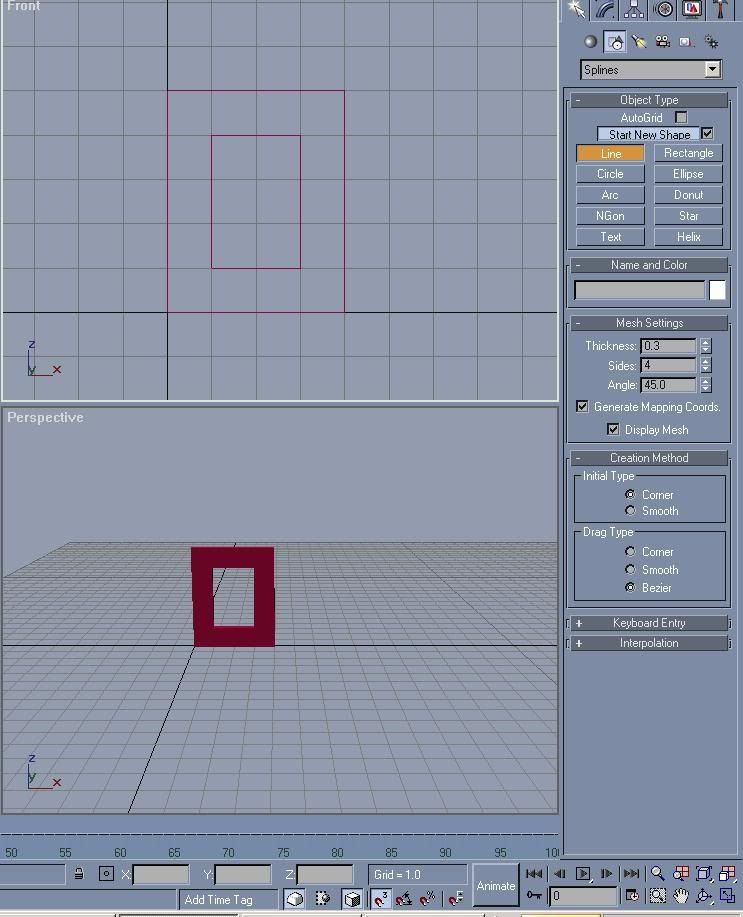
Task: Open the Hierarchy panel tab
Action: pos(634,10)
